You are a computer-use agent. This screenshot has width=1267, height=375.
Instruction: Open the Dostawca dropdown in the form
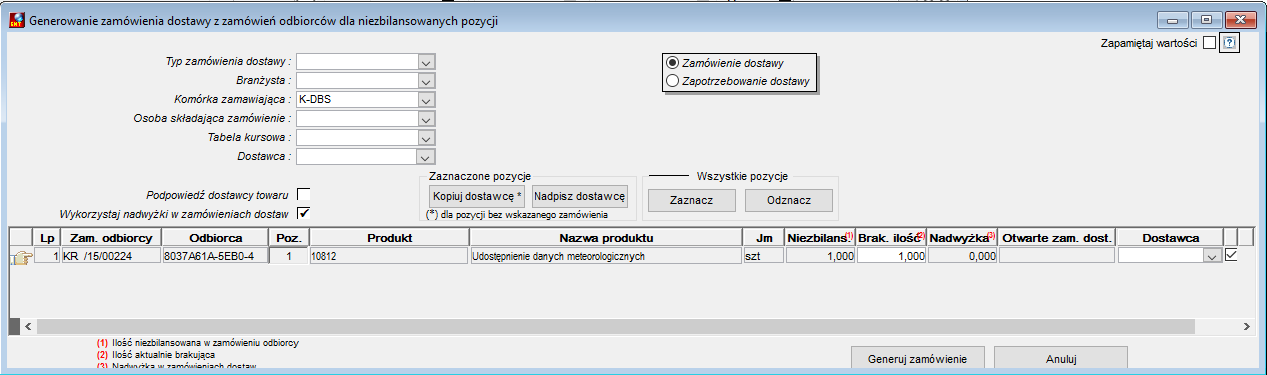pyautogui.click(x=425, y=157)
